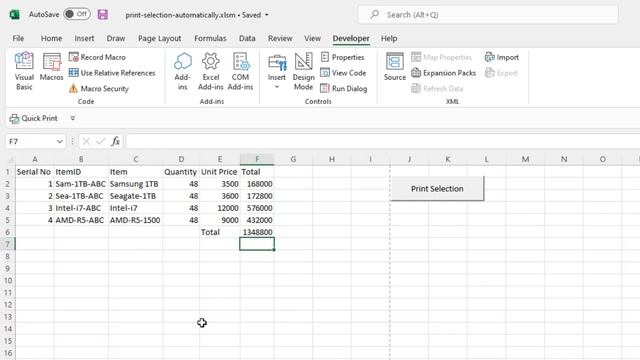Click the Intel-i7-ABC cell
640x360 pixels.
(x=81, y=208)
